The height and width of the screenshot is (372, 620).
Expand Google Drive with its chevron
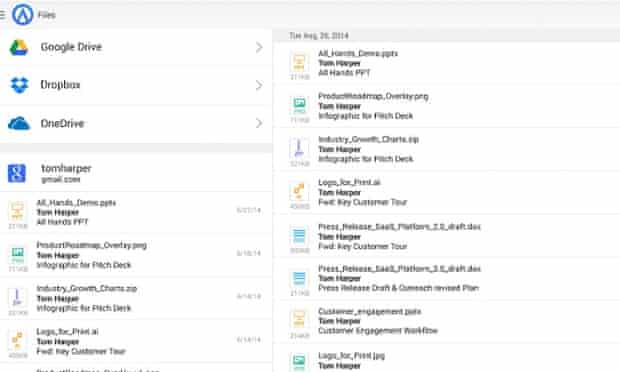[259, 47]
